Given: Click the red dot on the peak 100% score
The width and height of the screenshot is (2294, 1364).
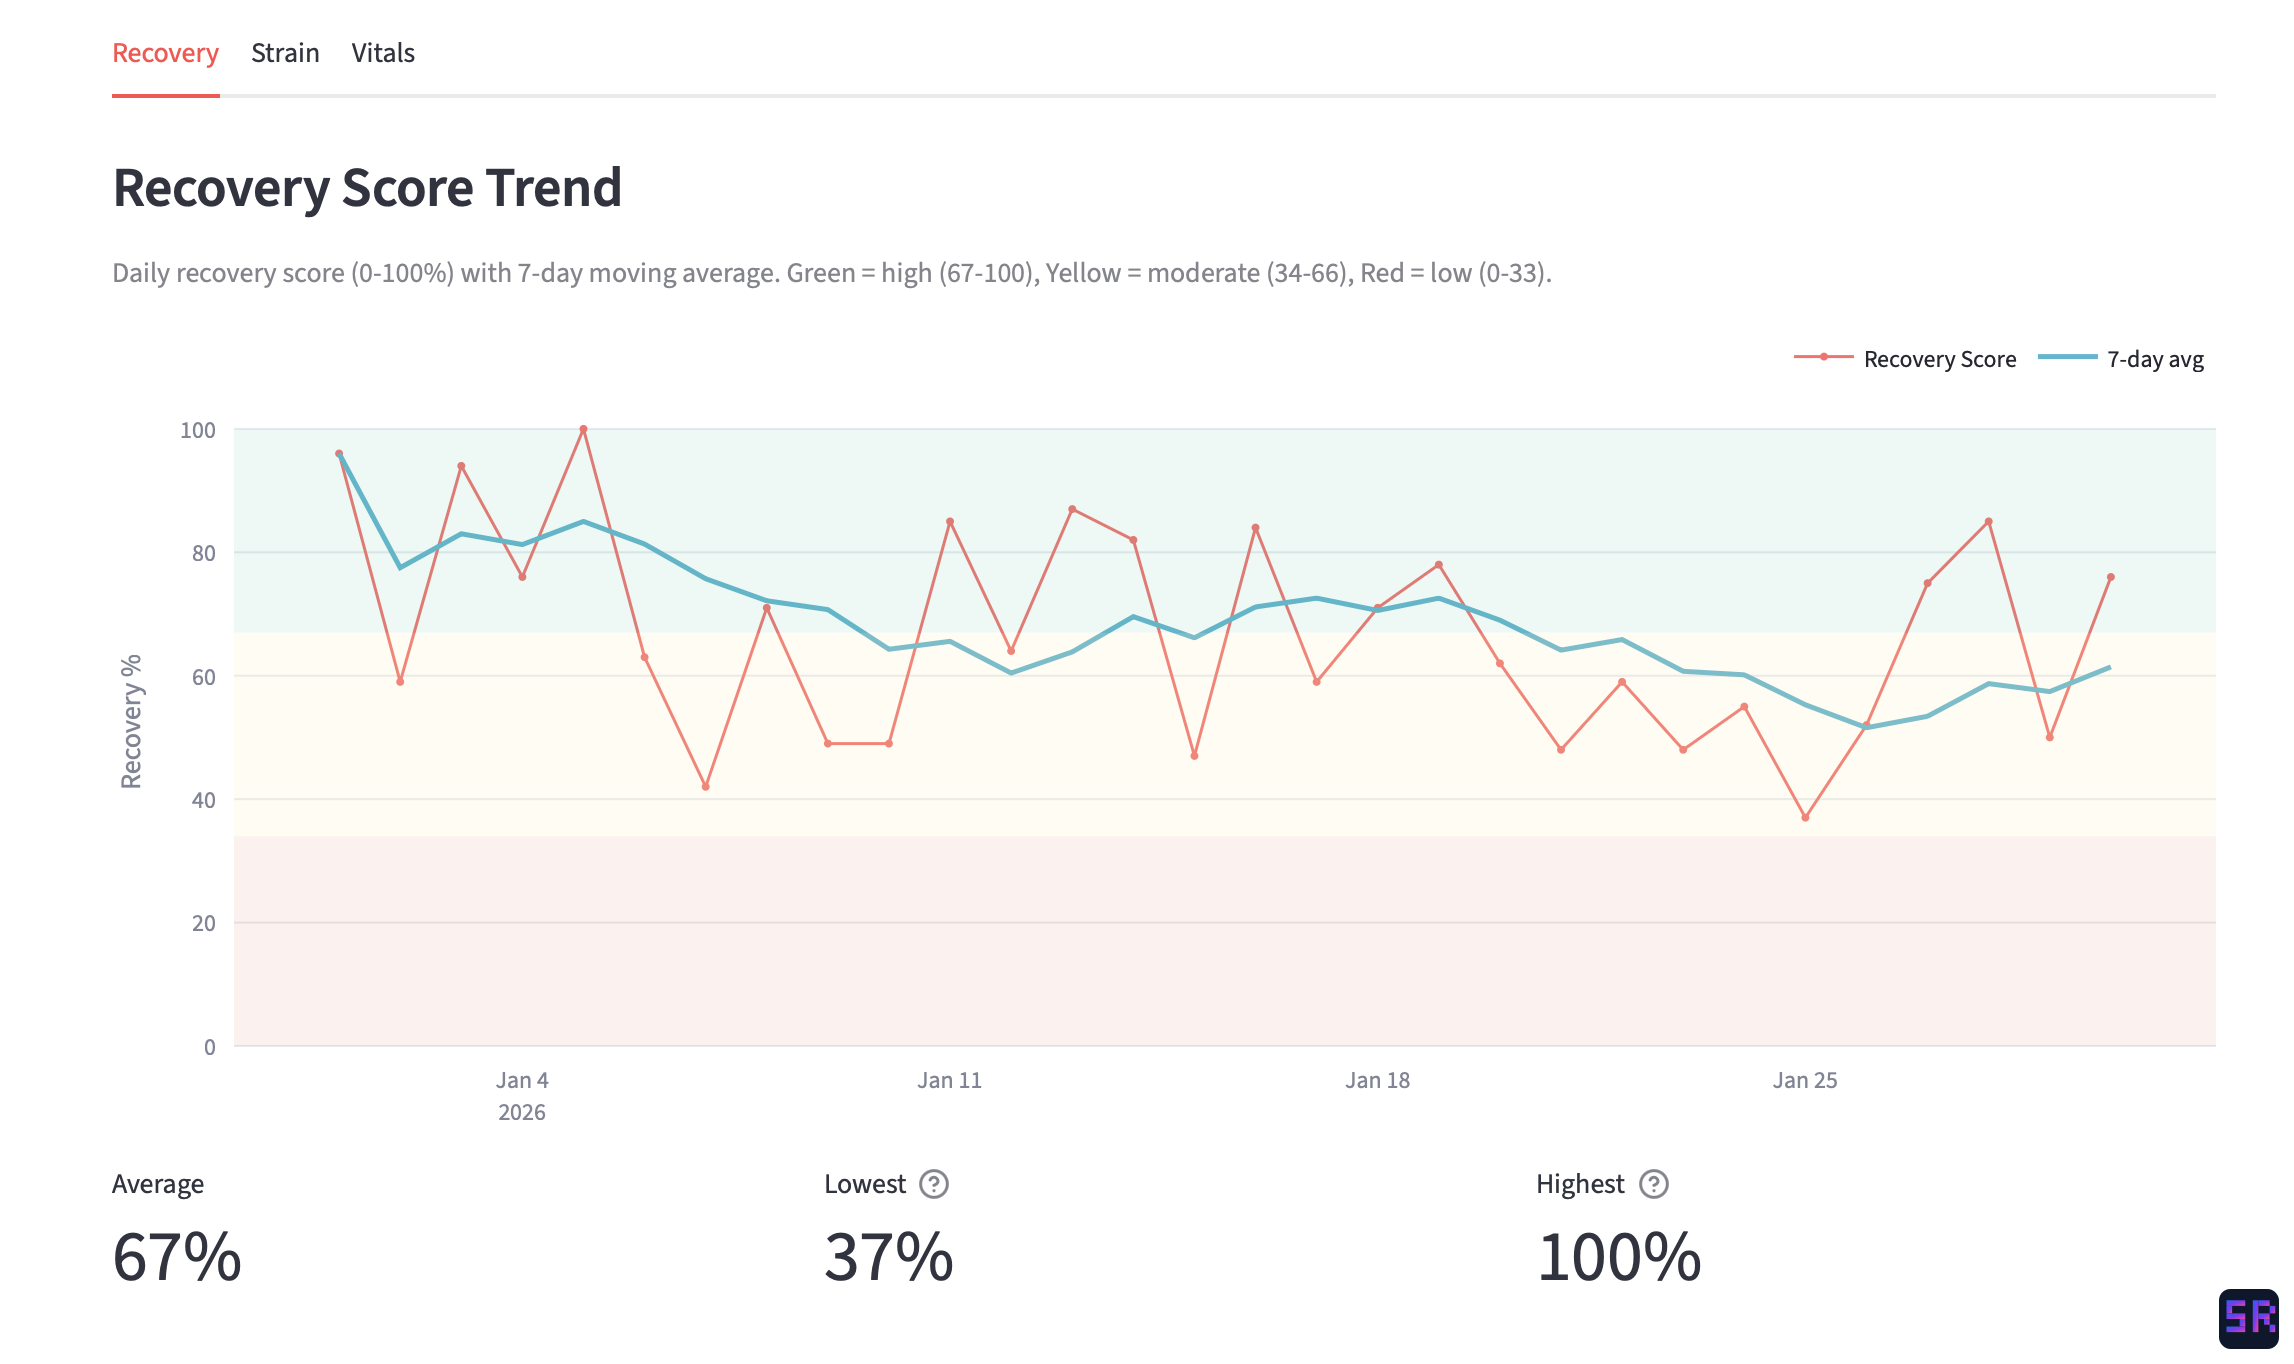Looking at the screenshot, I should click(584, 428).
